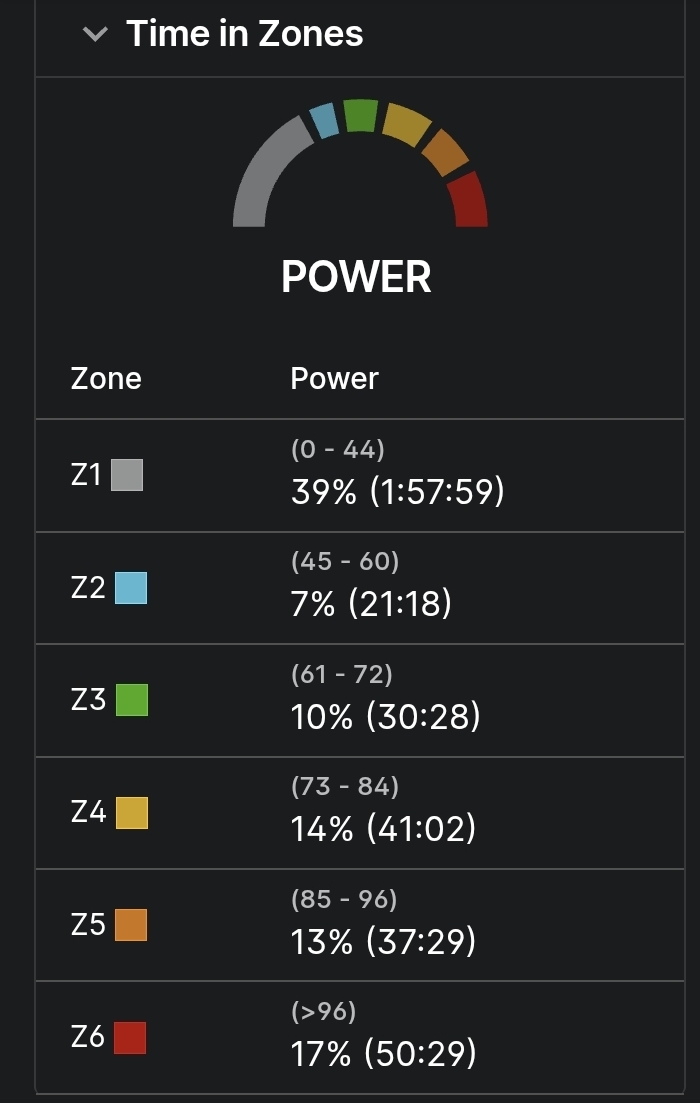Click the Time in Zones heading

click(244, 34)
